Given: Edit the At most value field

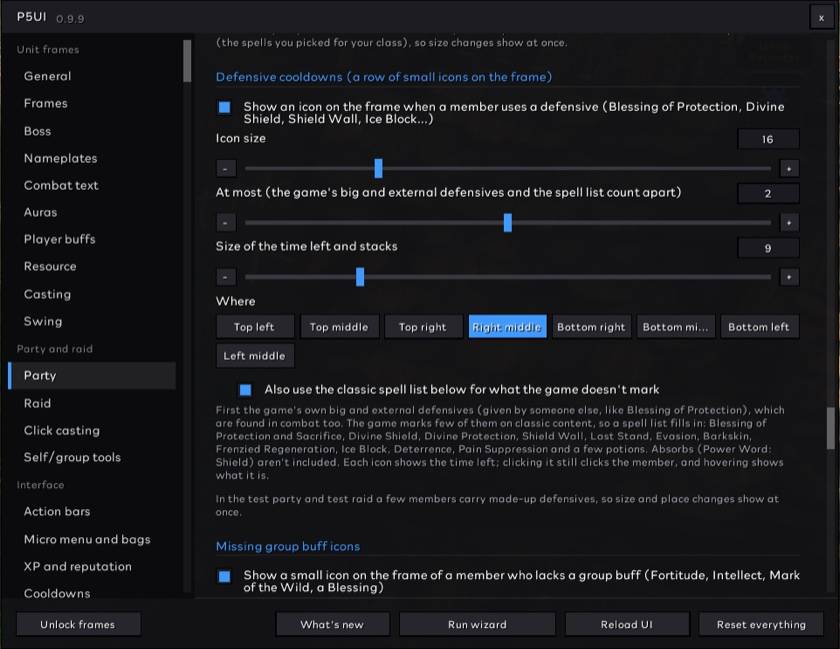Looking at the screenshot, I should point(768,193).
